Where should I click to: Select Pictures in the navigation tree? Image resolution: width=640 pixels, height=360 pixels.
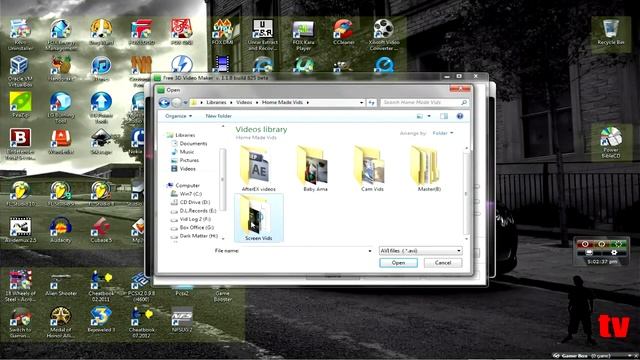coord(189,160)
